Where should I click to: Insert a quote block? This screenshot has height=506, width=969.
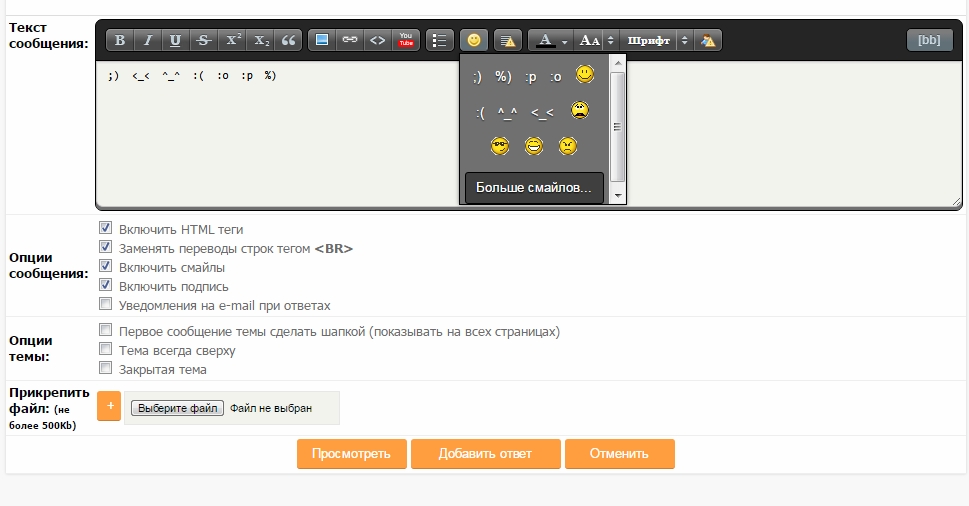(289, 40)
